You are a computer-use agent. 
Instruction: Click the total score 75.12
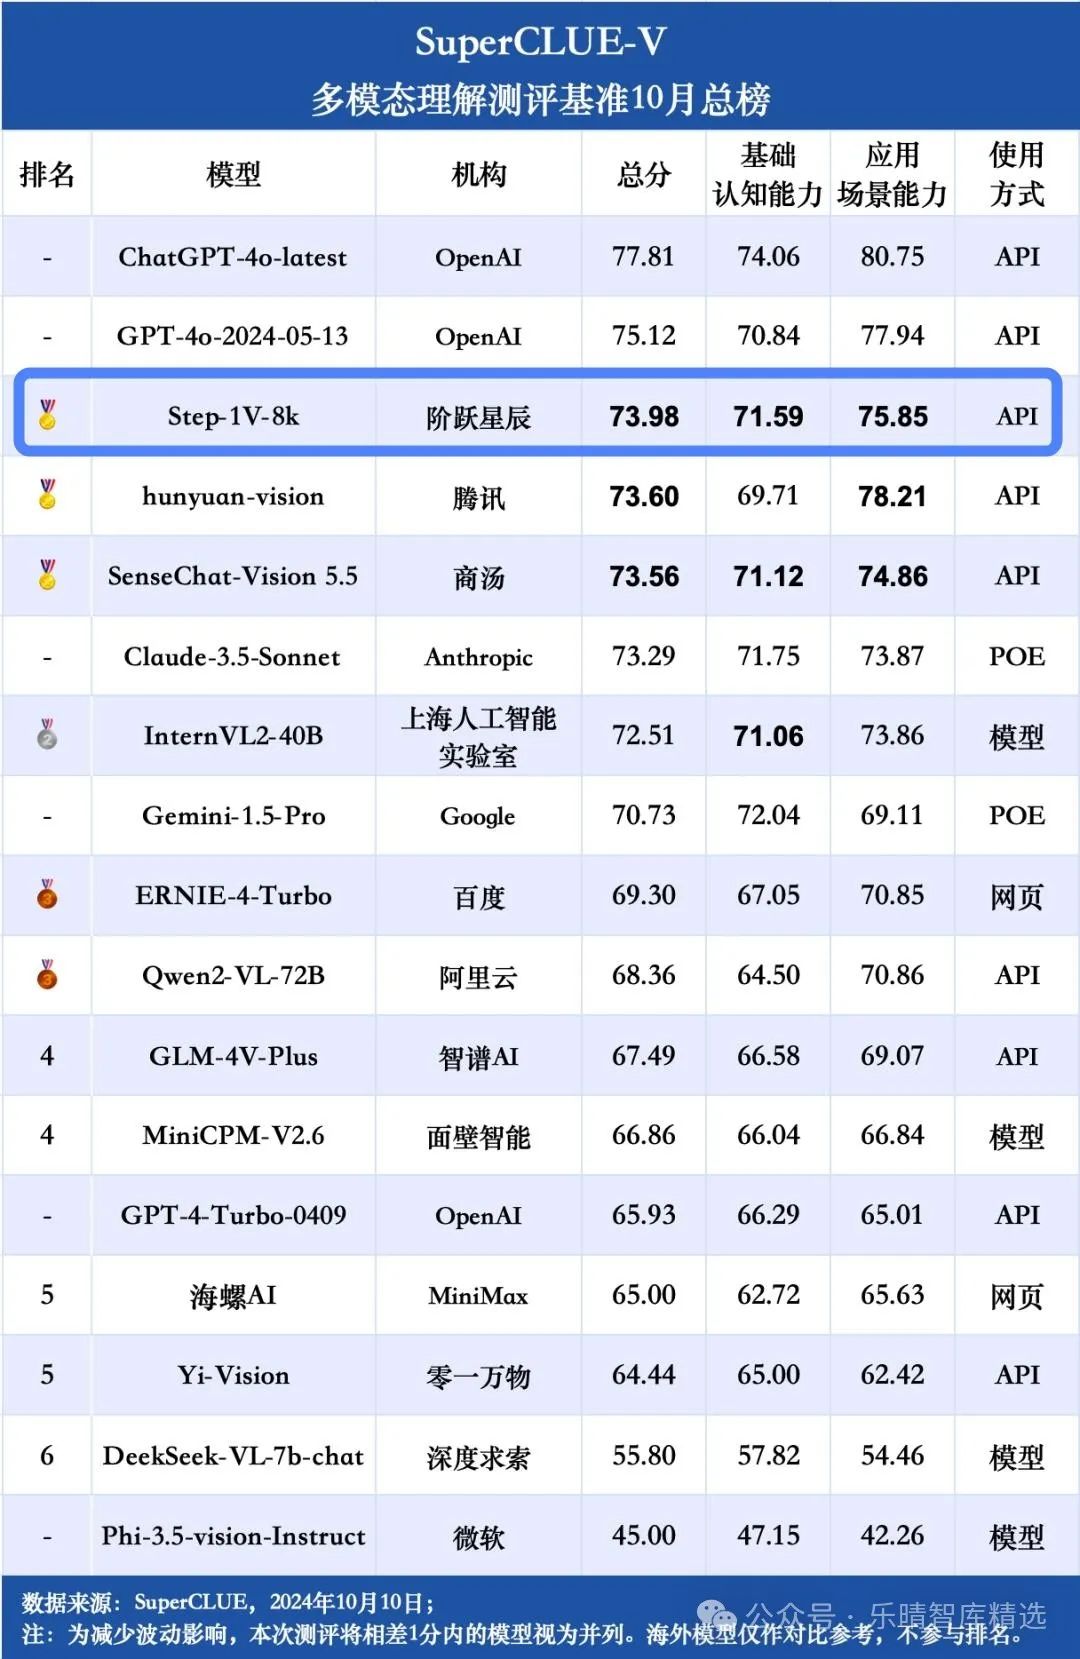(x=643, y=336)
